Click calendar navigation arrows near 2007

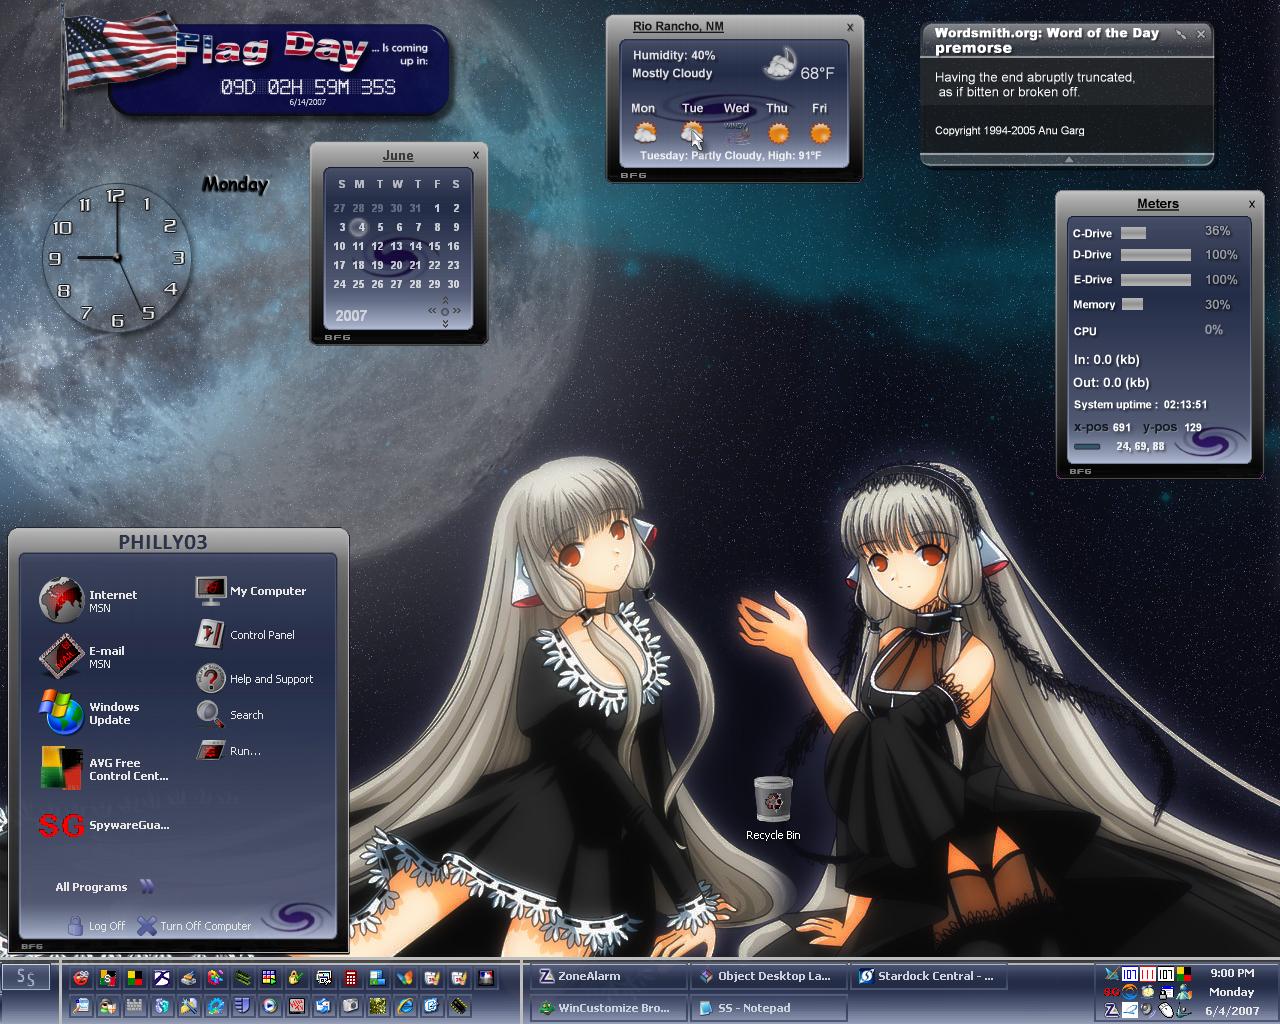pos(445,312)
